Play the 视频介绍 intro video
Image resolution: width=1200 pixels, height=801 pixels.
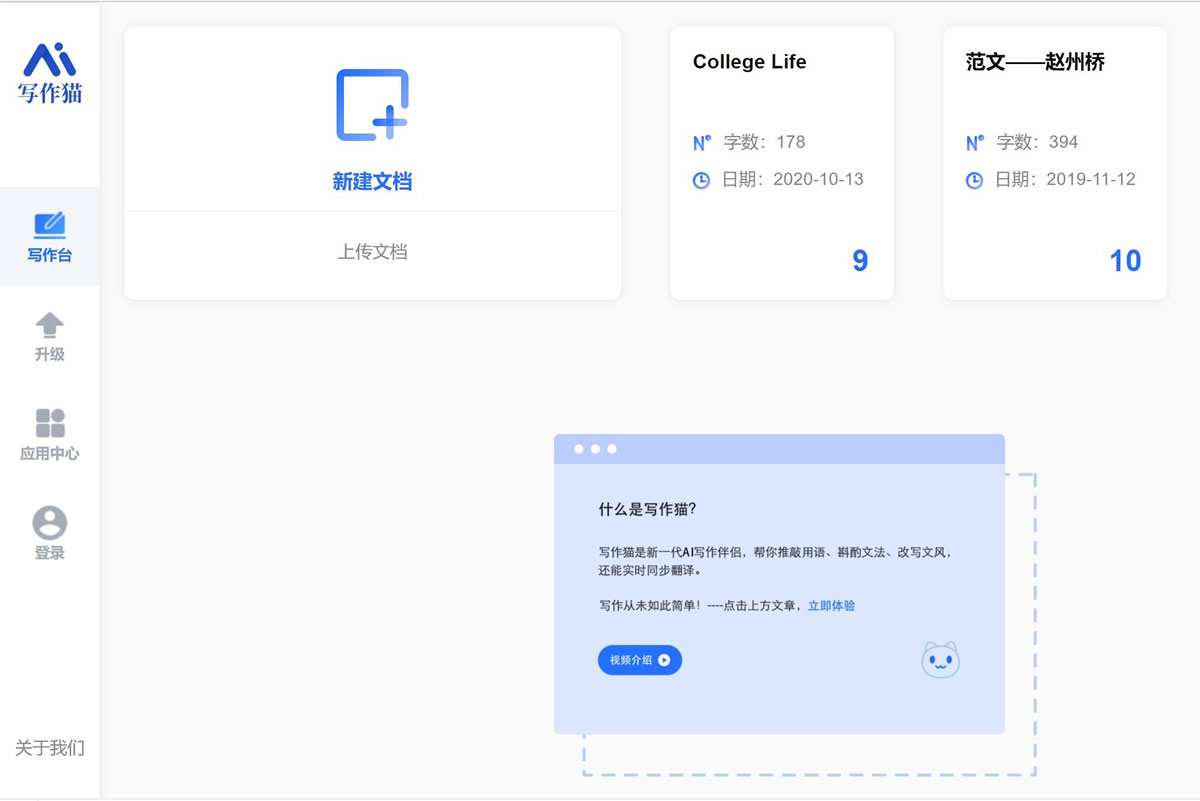tap(640, 660)
